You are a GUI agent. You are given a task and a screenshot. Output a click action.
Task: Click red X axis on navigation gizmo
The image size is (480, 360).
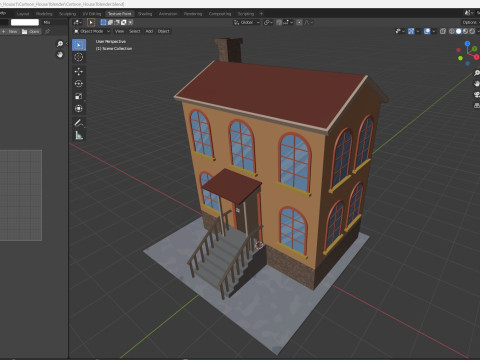point(477,57)
